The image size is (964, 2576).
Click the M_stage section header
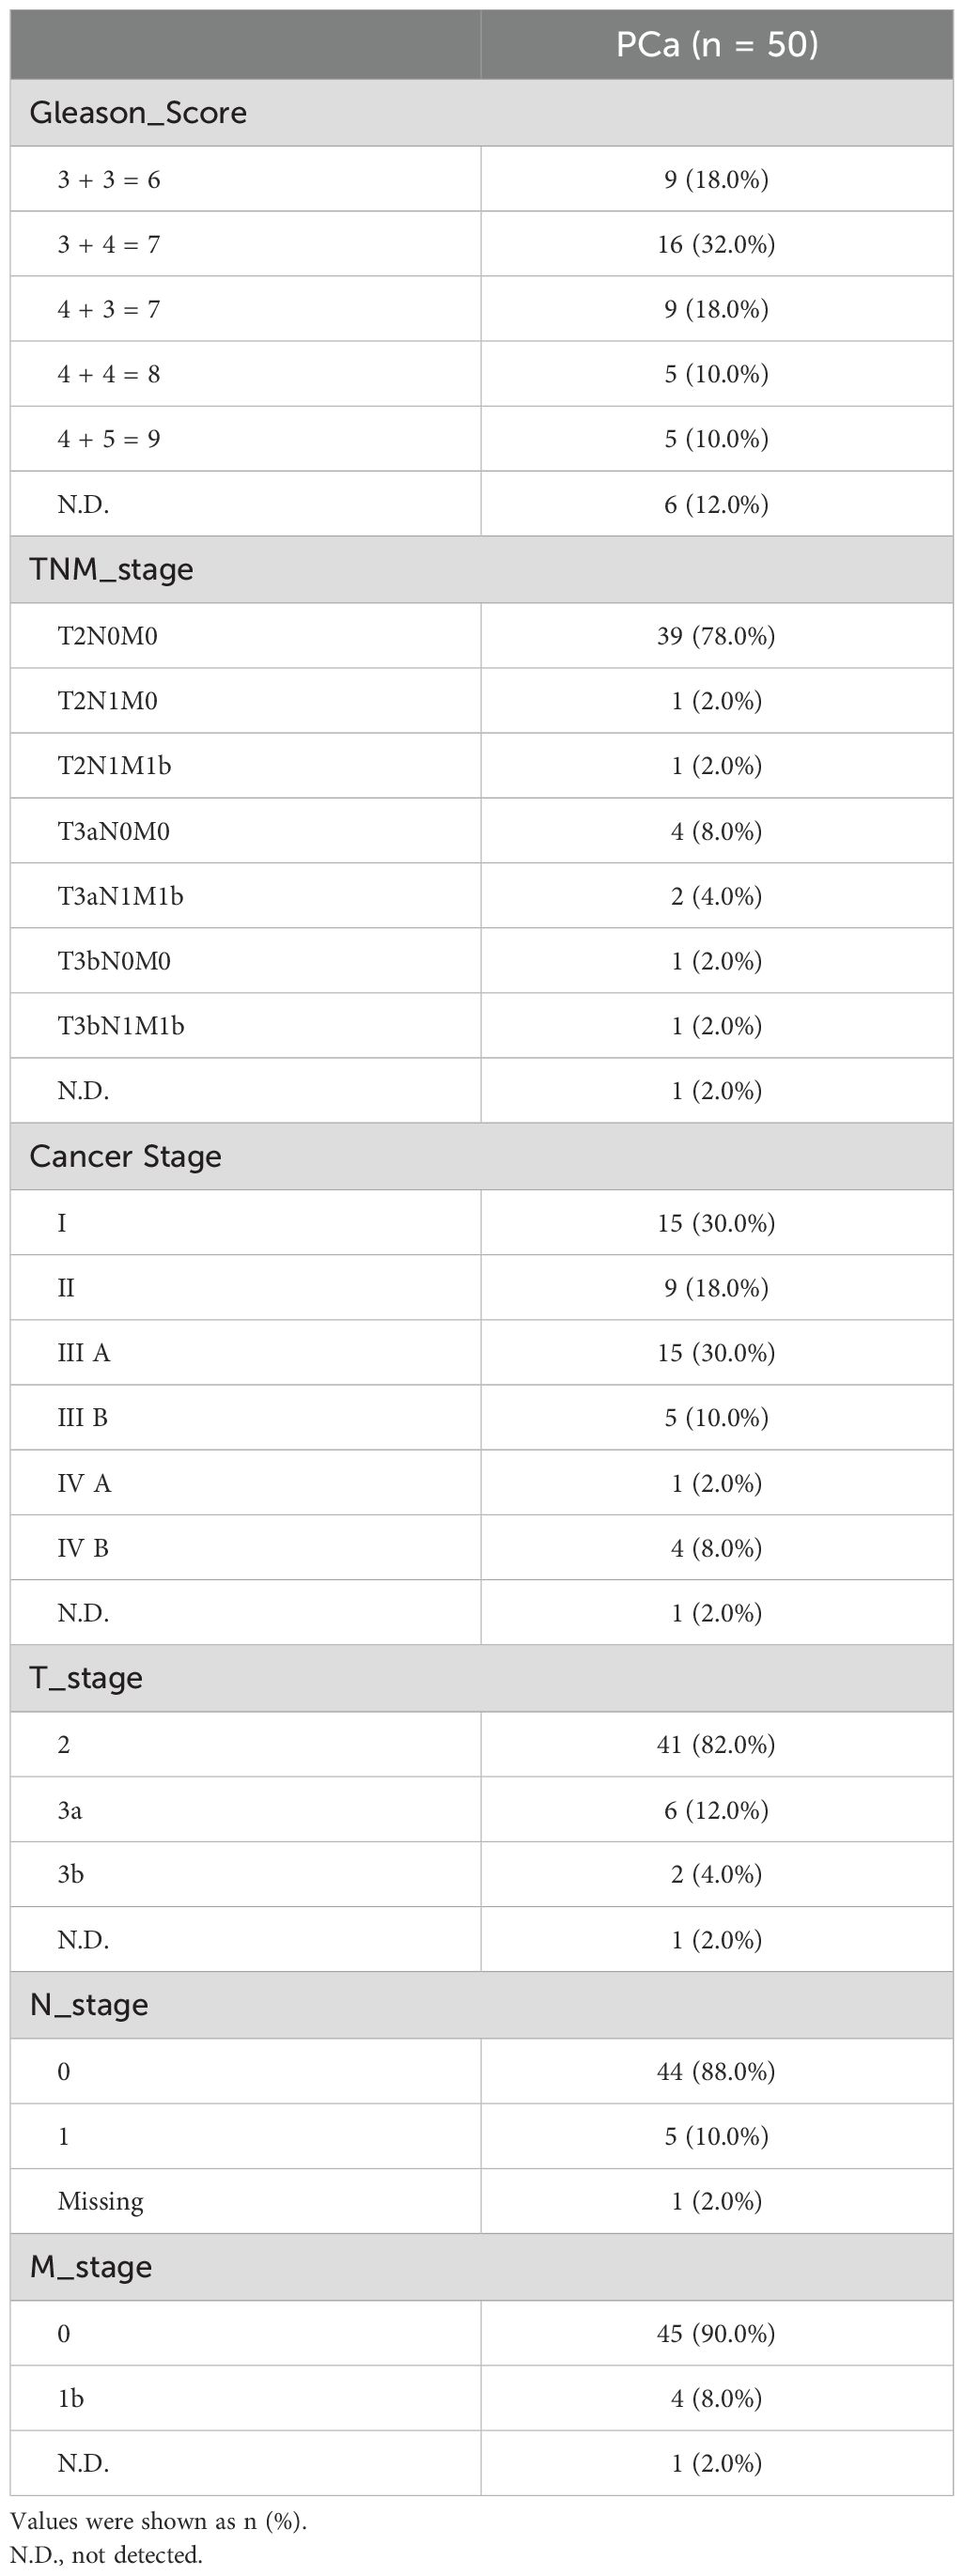point(91,2267)
